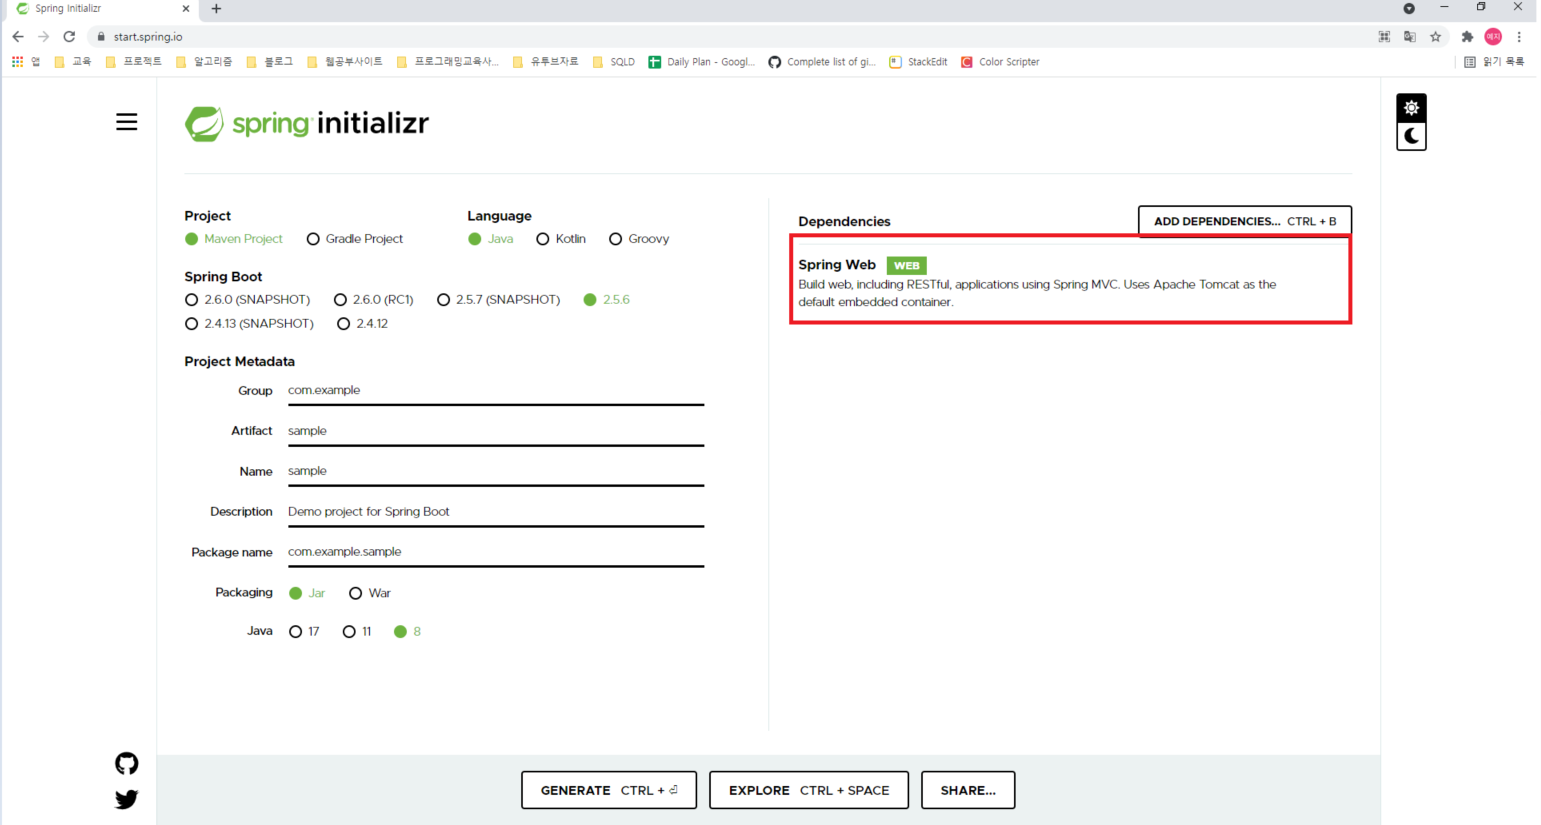1541x825 pixels.
Task: Open the 프로젝트 bookmark folder
Action: coord(133,62)
